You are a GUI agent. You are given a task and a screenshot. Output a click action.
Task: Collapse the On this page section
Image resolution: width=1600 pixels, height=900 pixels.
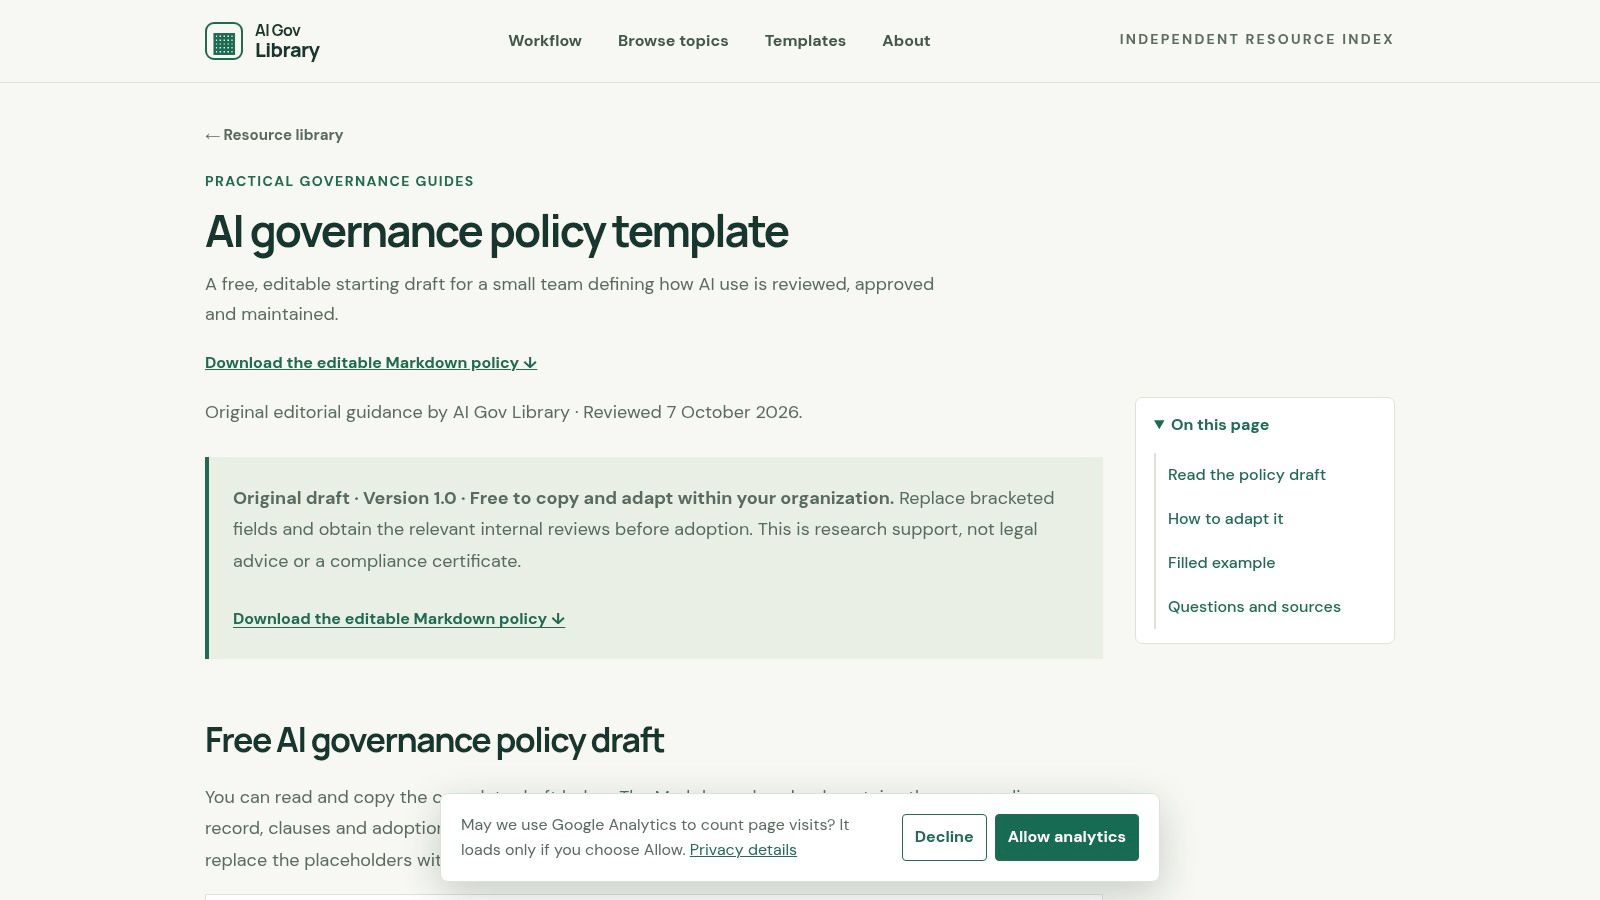[x=1211, y=425]
